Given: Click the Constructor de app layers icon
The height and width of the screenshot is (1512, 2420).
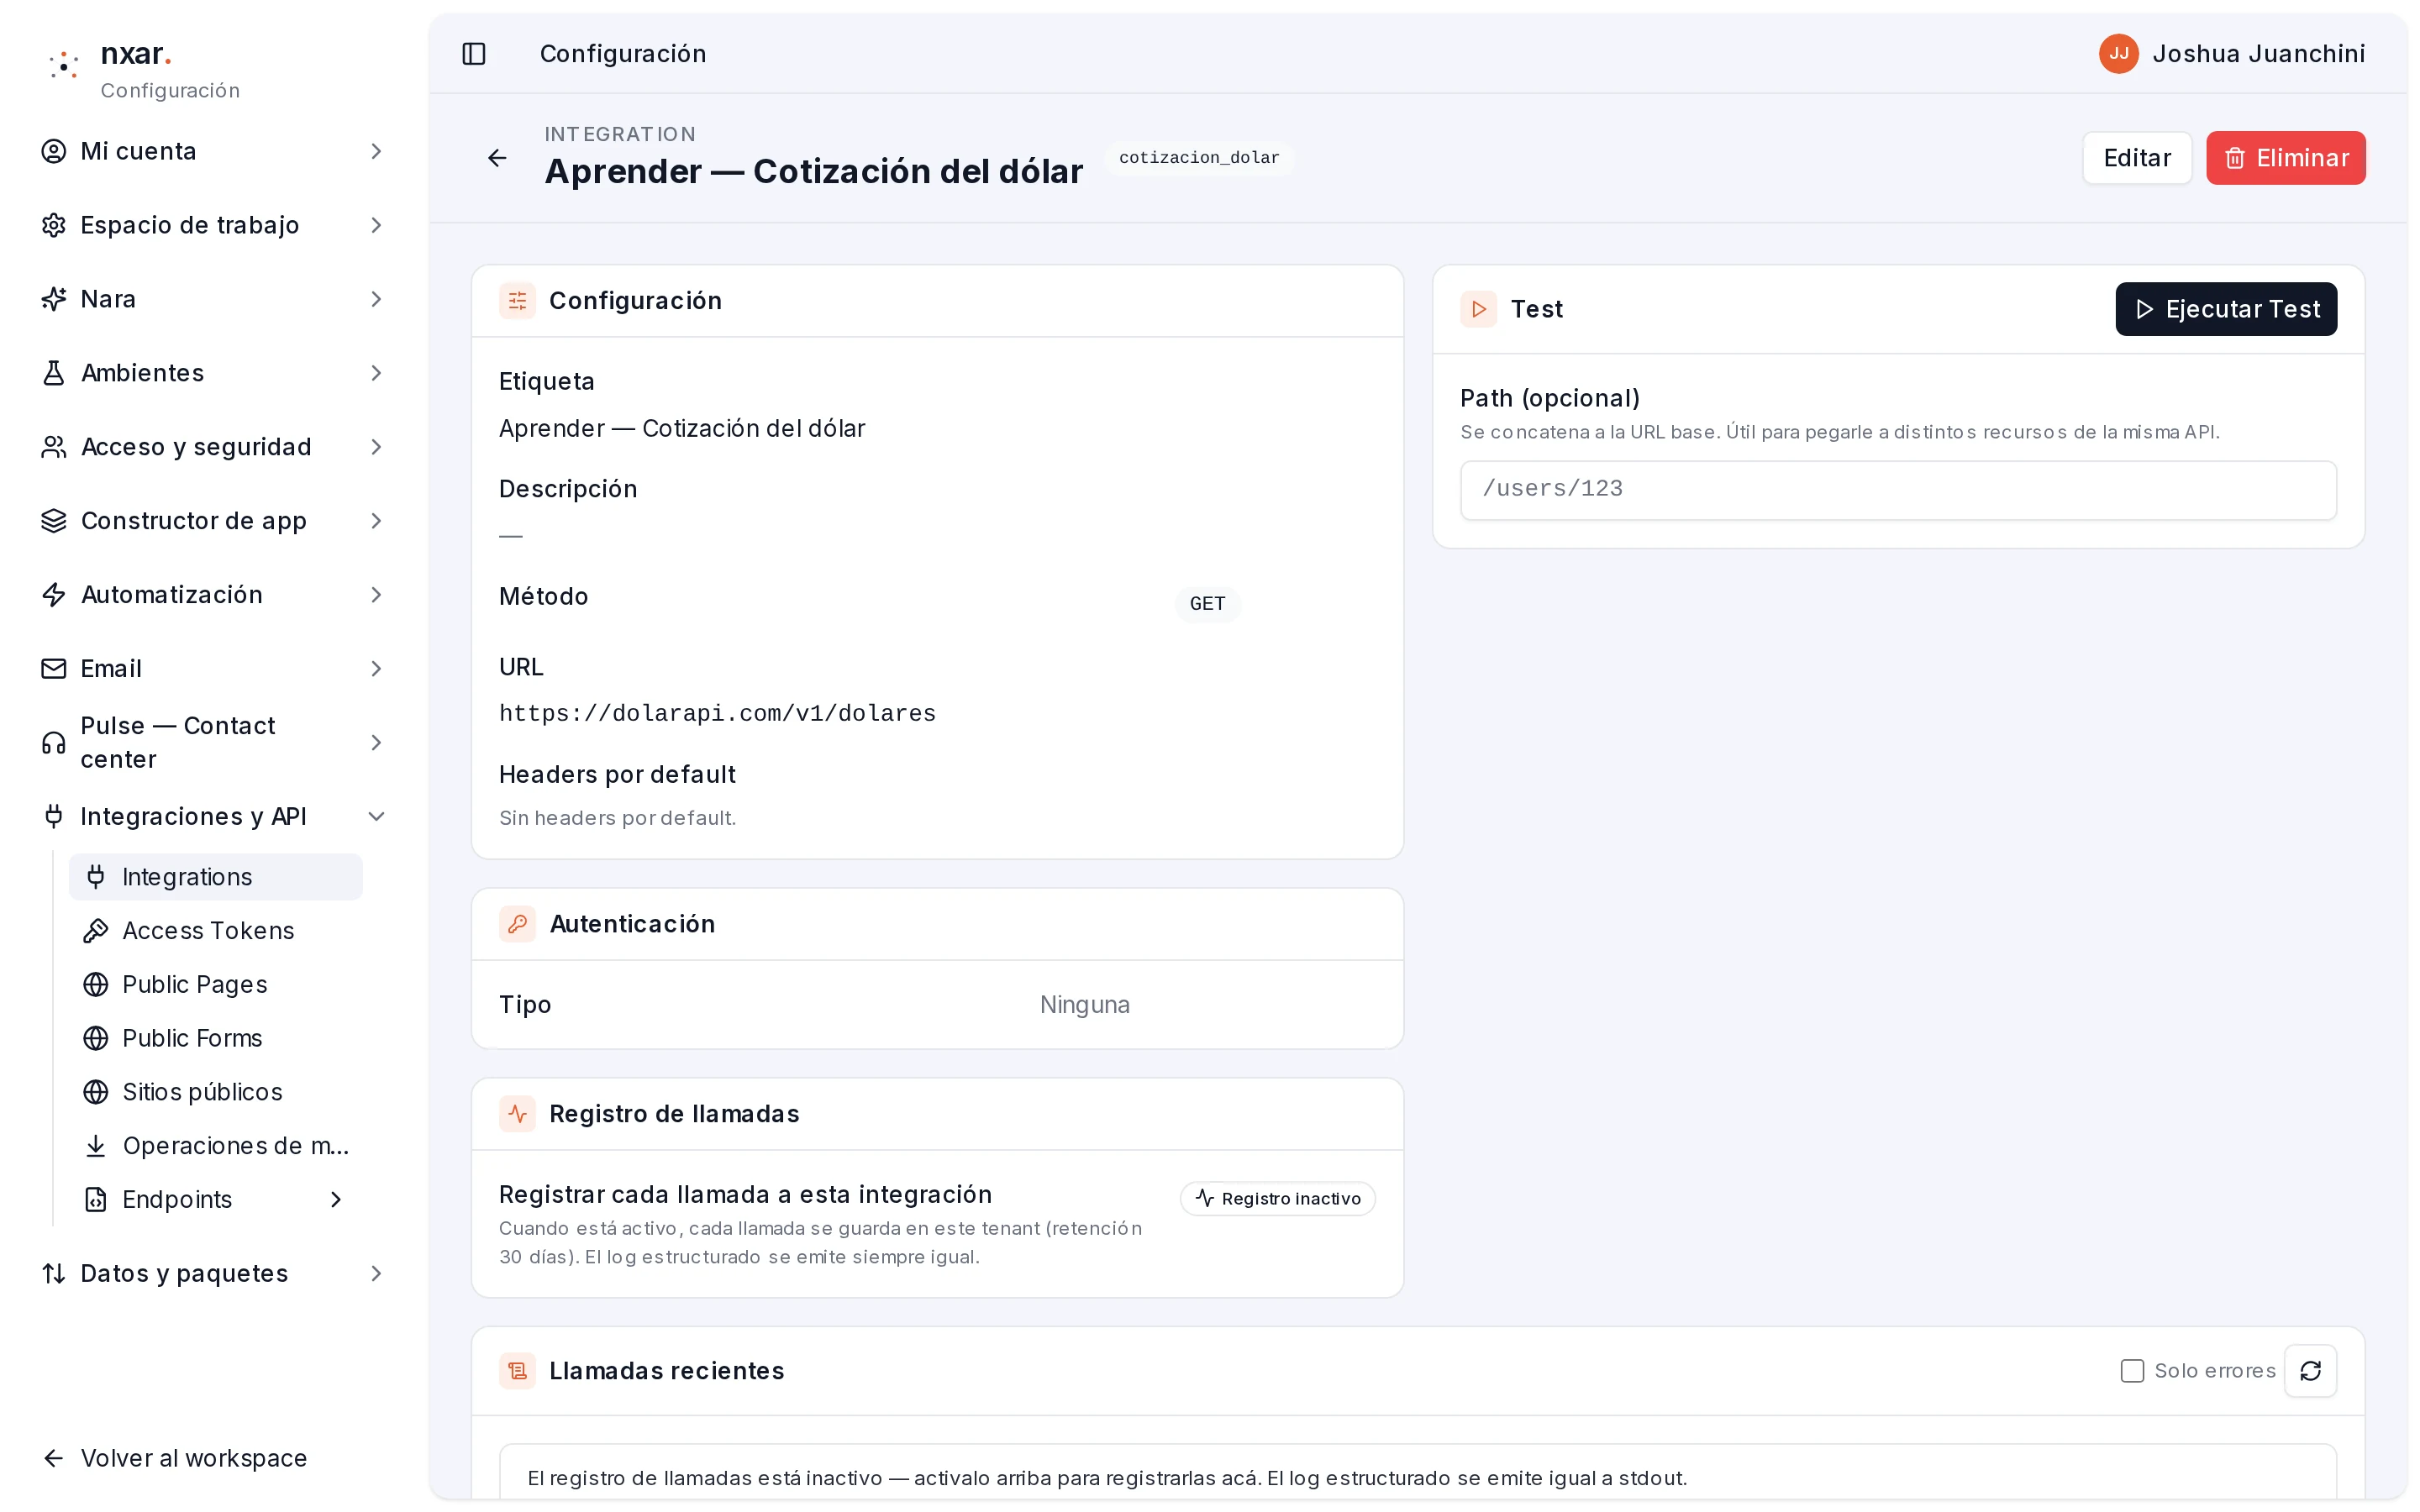Looking at the screenshot, I should click(54, 521).
